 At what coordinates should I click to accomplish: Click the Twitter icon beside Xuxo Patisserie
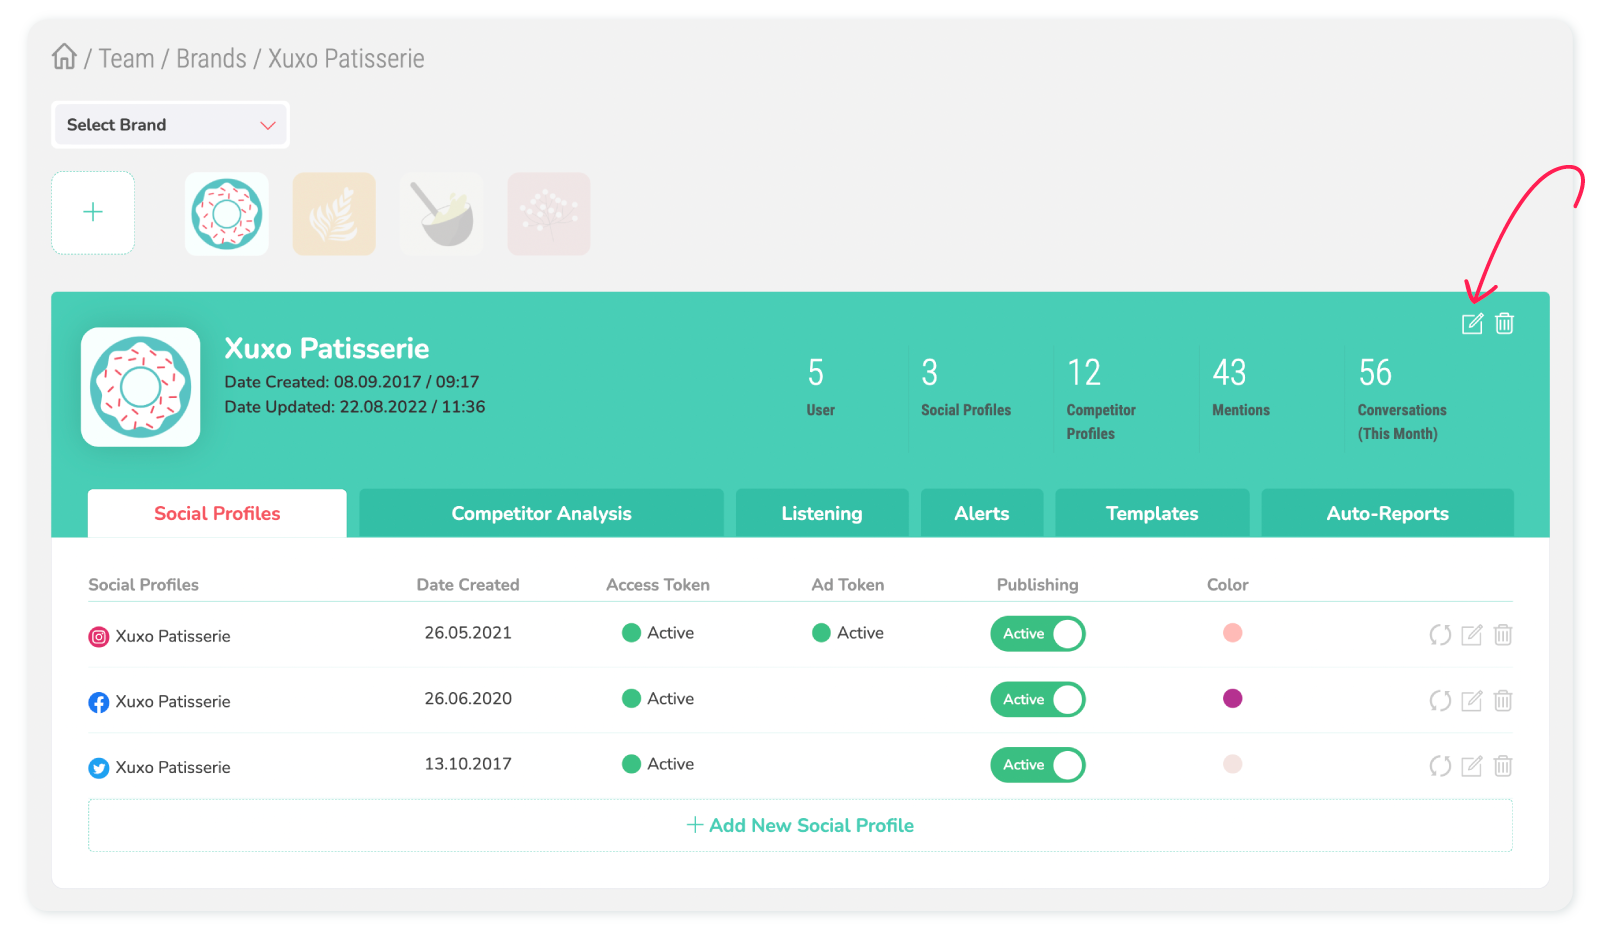tap(99, 768)
